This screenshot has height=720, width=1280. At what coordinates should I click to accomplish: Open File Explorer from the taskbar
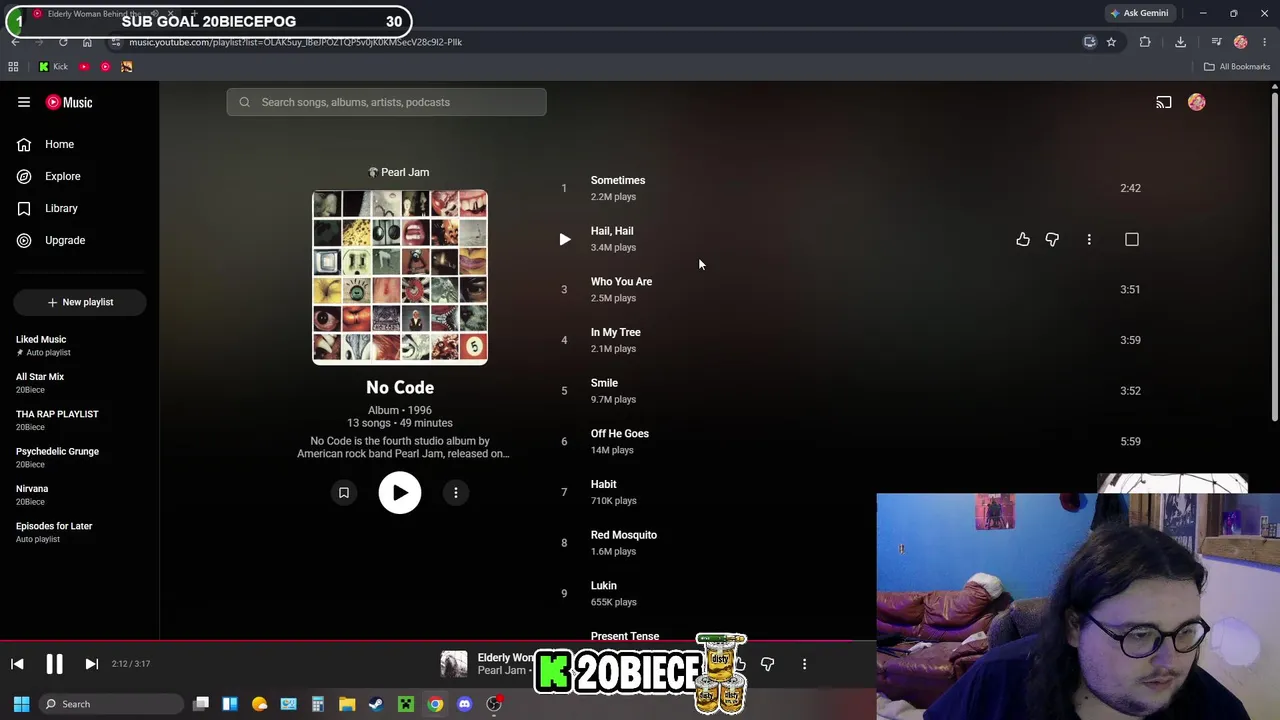point(347,704)
